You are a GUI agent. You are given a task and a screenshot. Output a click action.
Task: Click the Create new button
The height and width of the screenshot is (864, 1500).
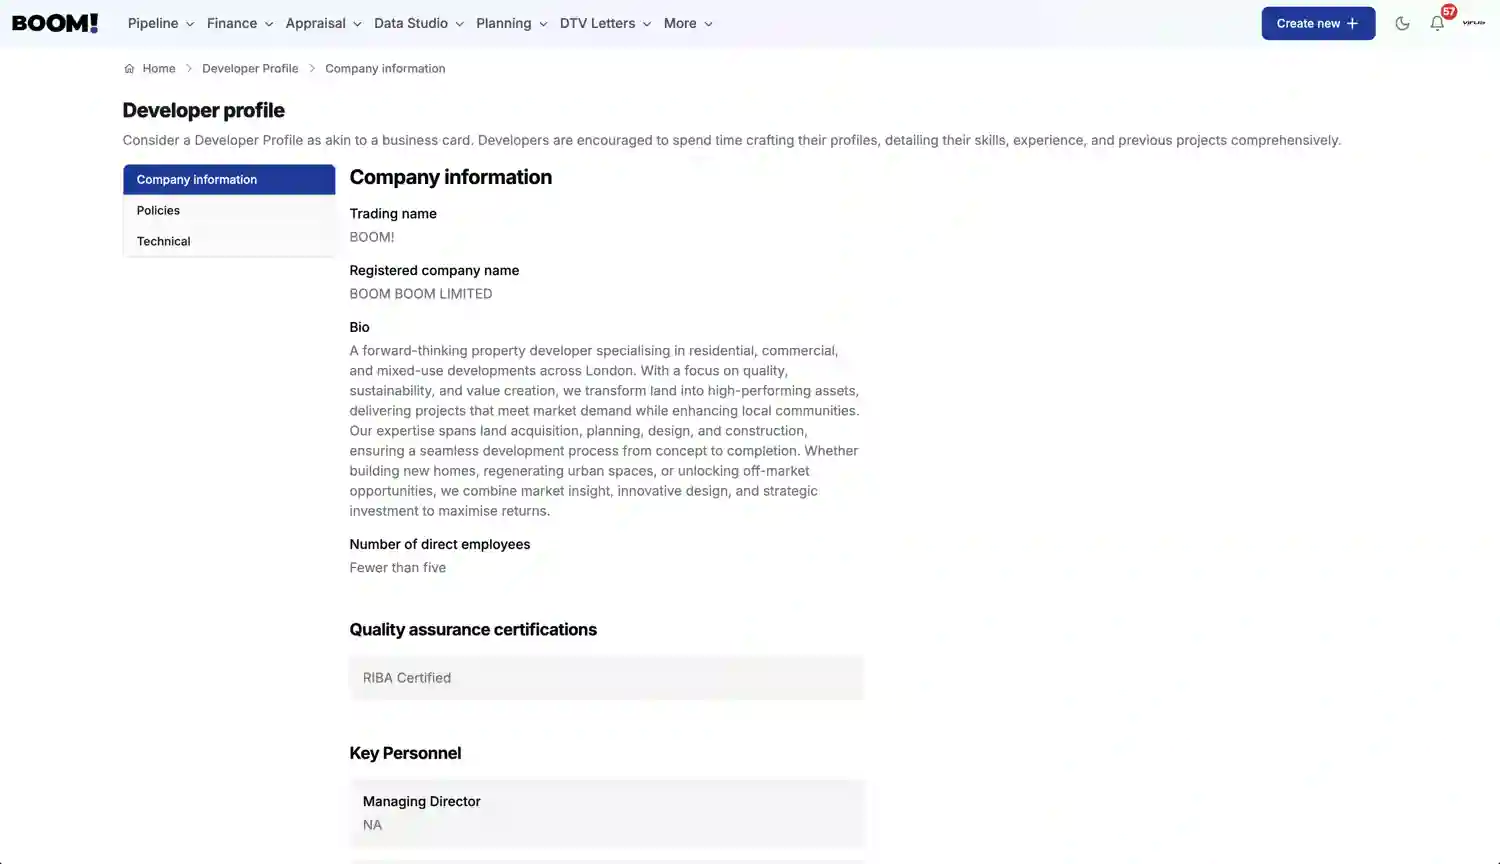point(1318,23)
